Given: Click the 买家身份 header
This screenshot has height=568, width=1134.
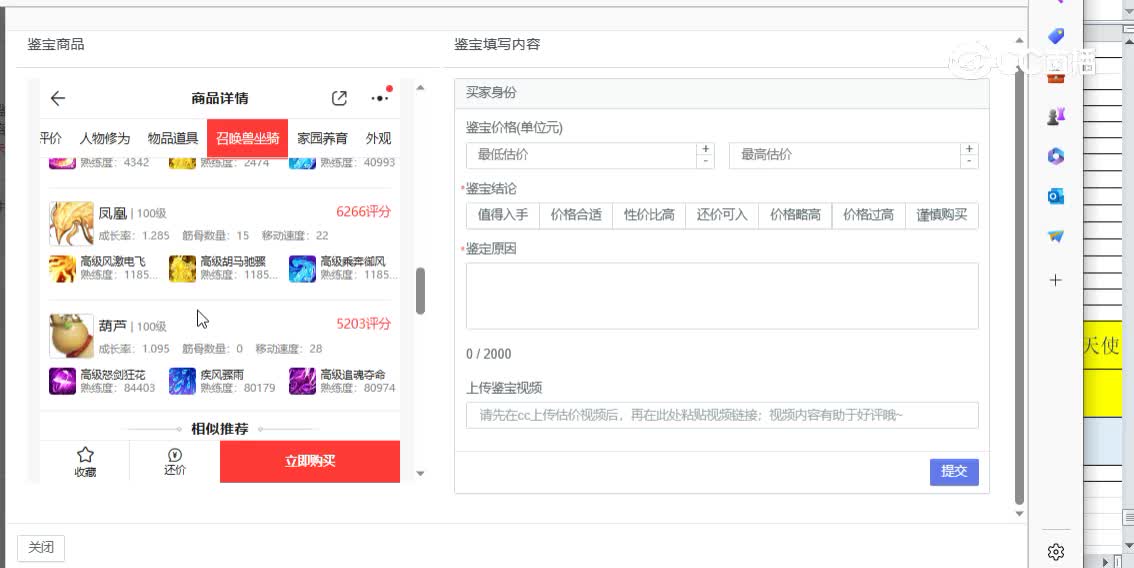Looking at the screenshot, I should [x=722, y=93].
